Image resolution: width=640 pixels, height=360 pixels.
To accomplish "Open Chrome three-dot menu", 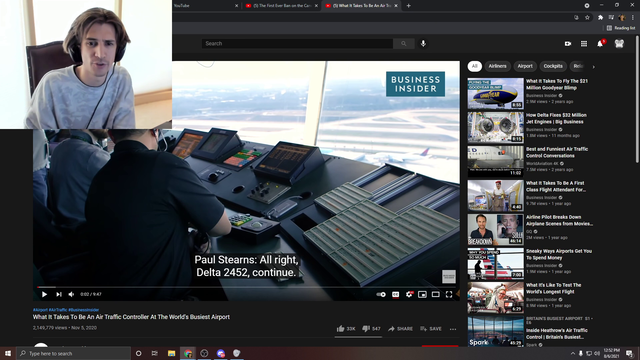I will (x=633, y=18).
